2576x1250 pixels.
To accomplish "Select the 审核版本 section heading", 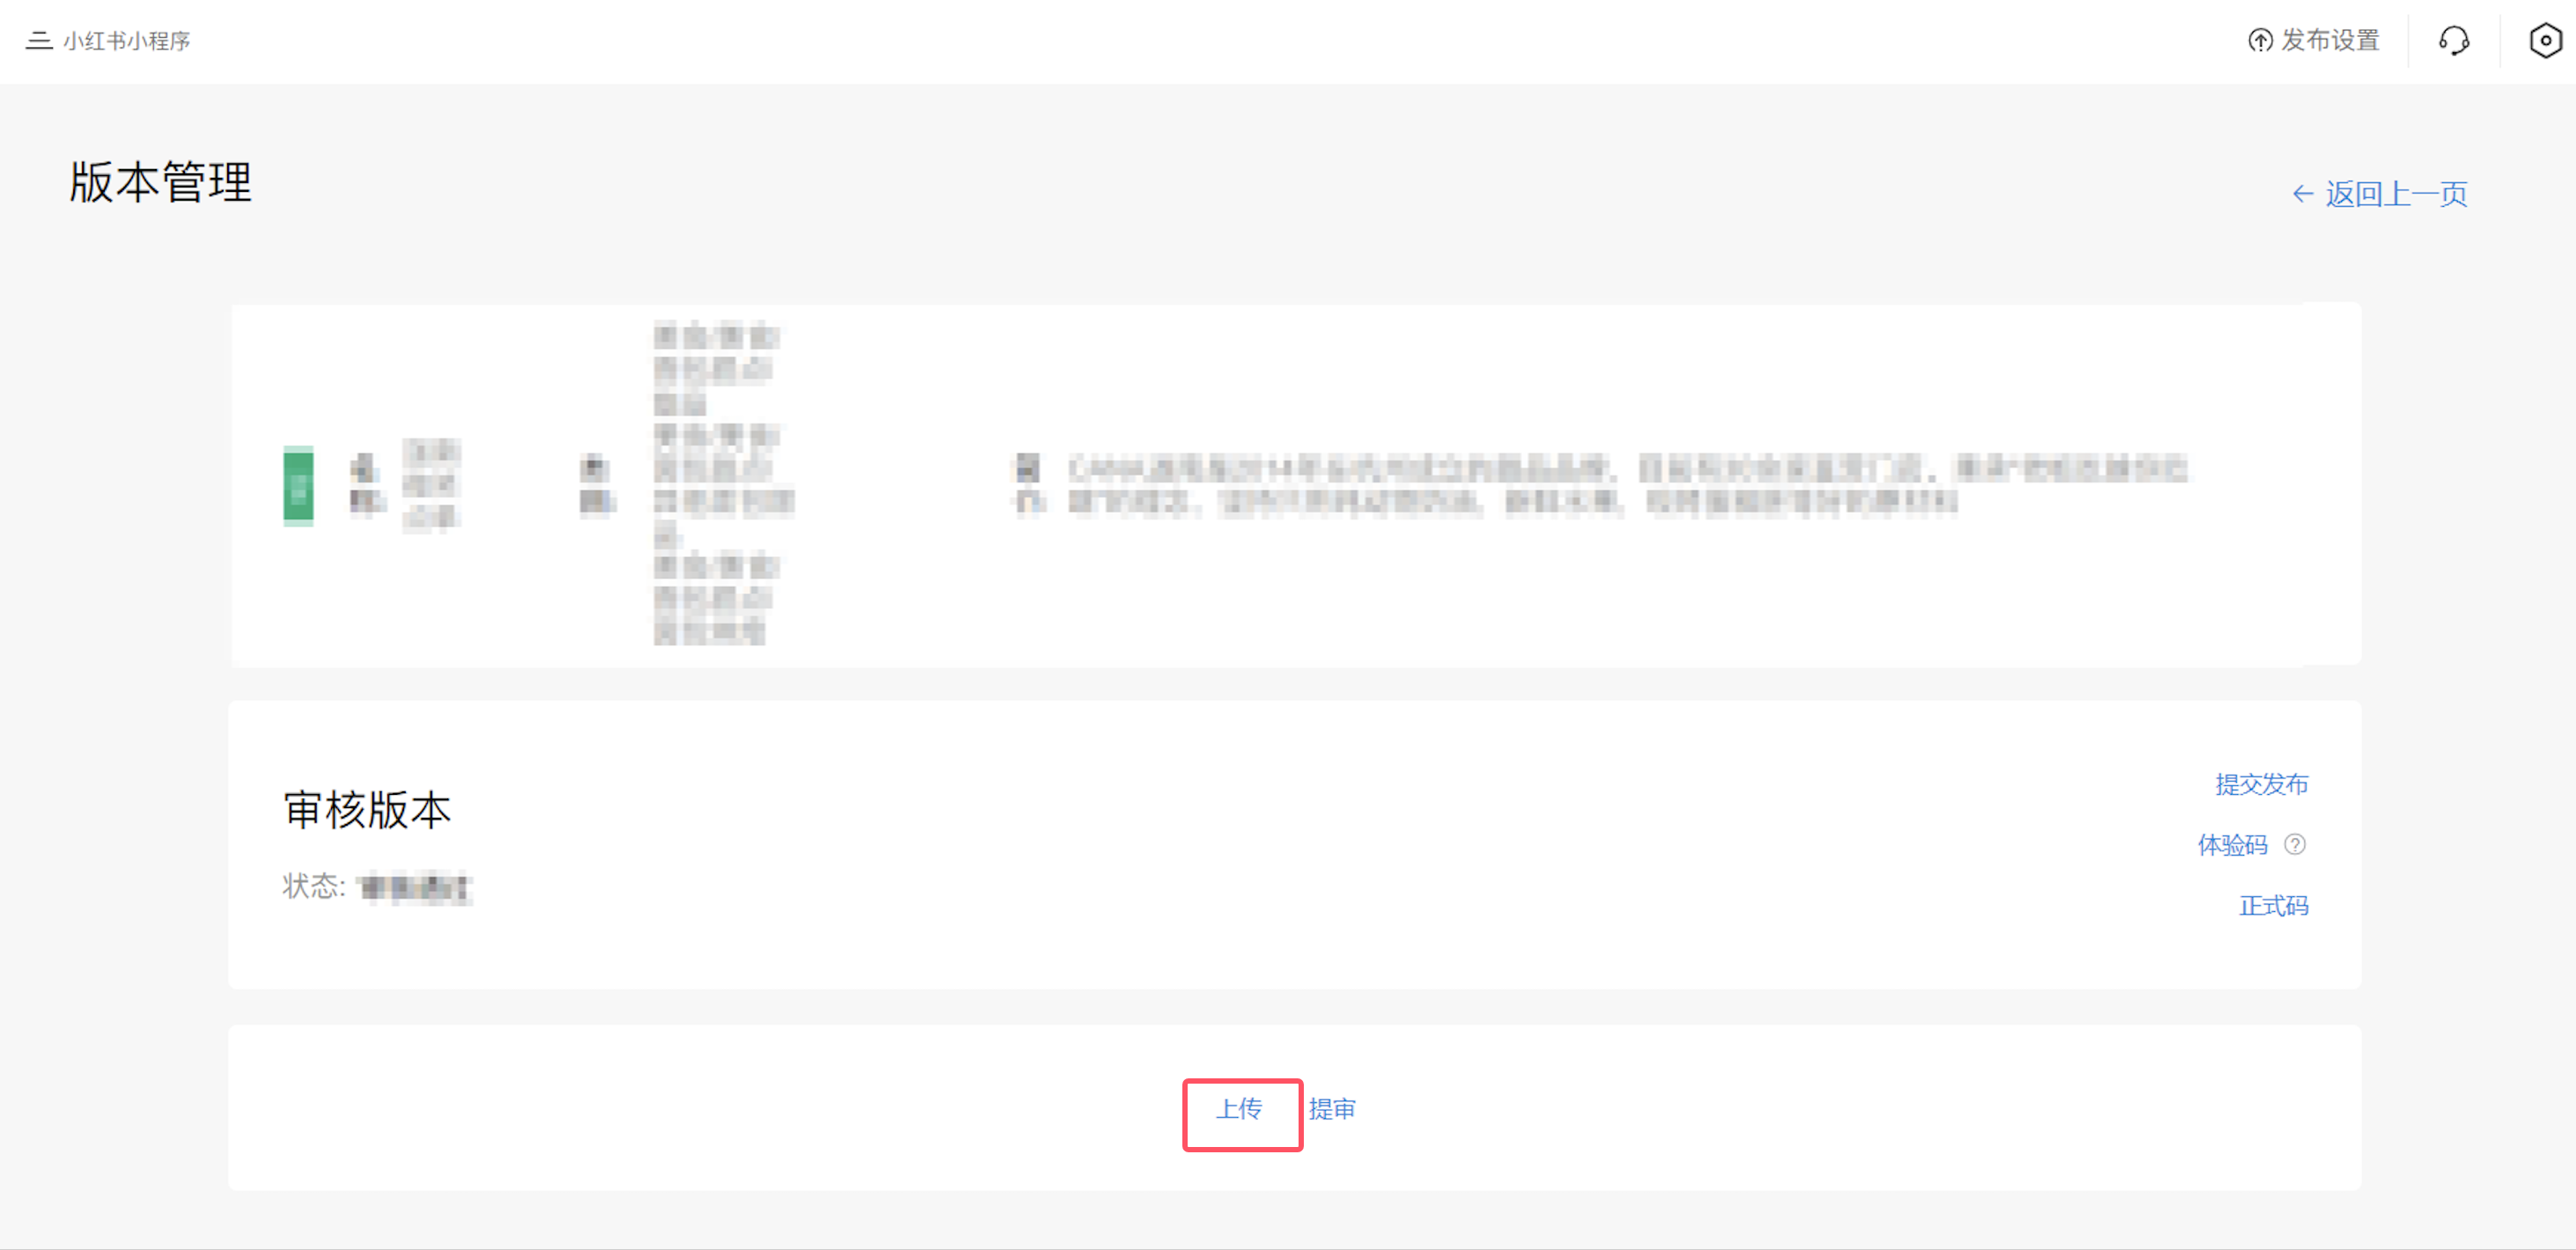I will pos(367,809).
